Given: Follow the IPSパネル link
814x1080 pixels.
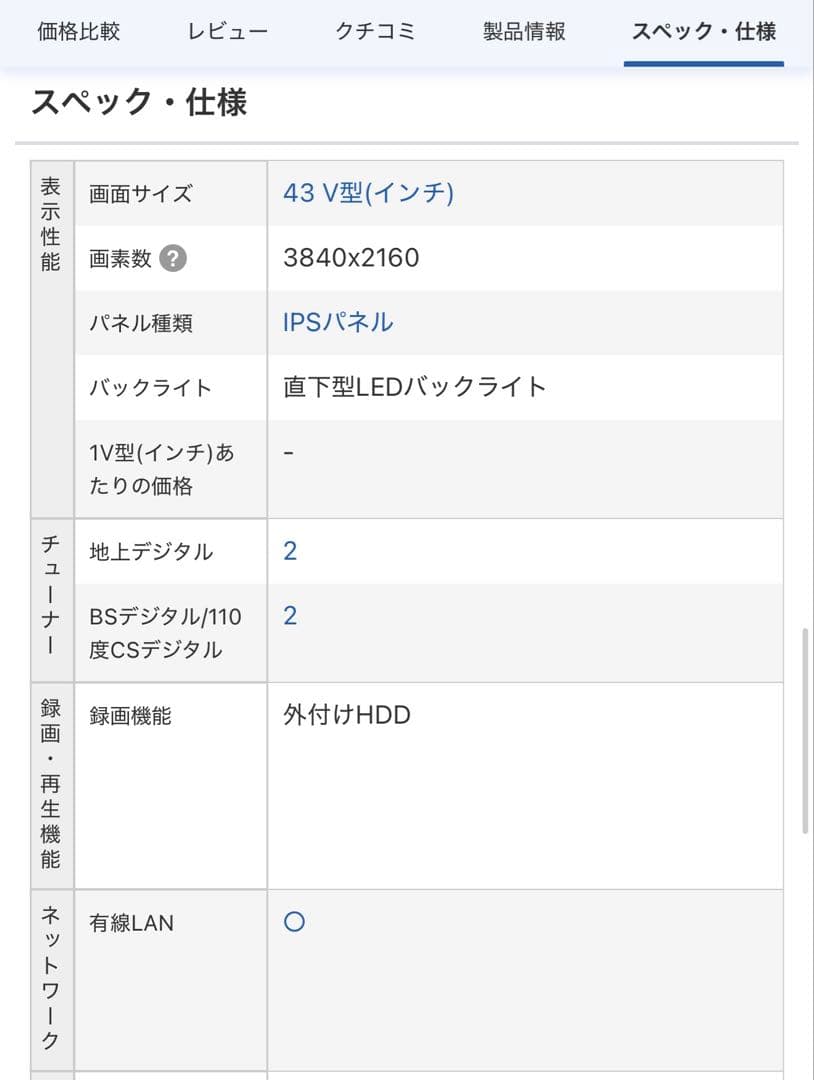Looking at the screenshot, I should pyautogui.click(x=338, y=322).
